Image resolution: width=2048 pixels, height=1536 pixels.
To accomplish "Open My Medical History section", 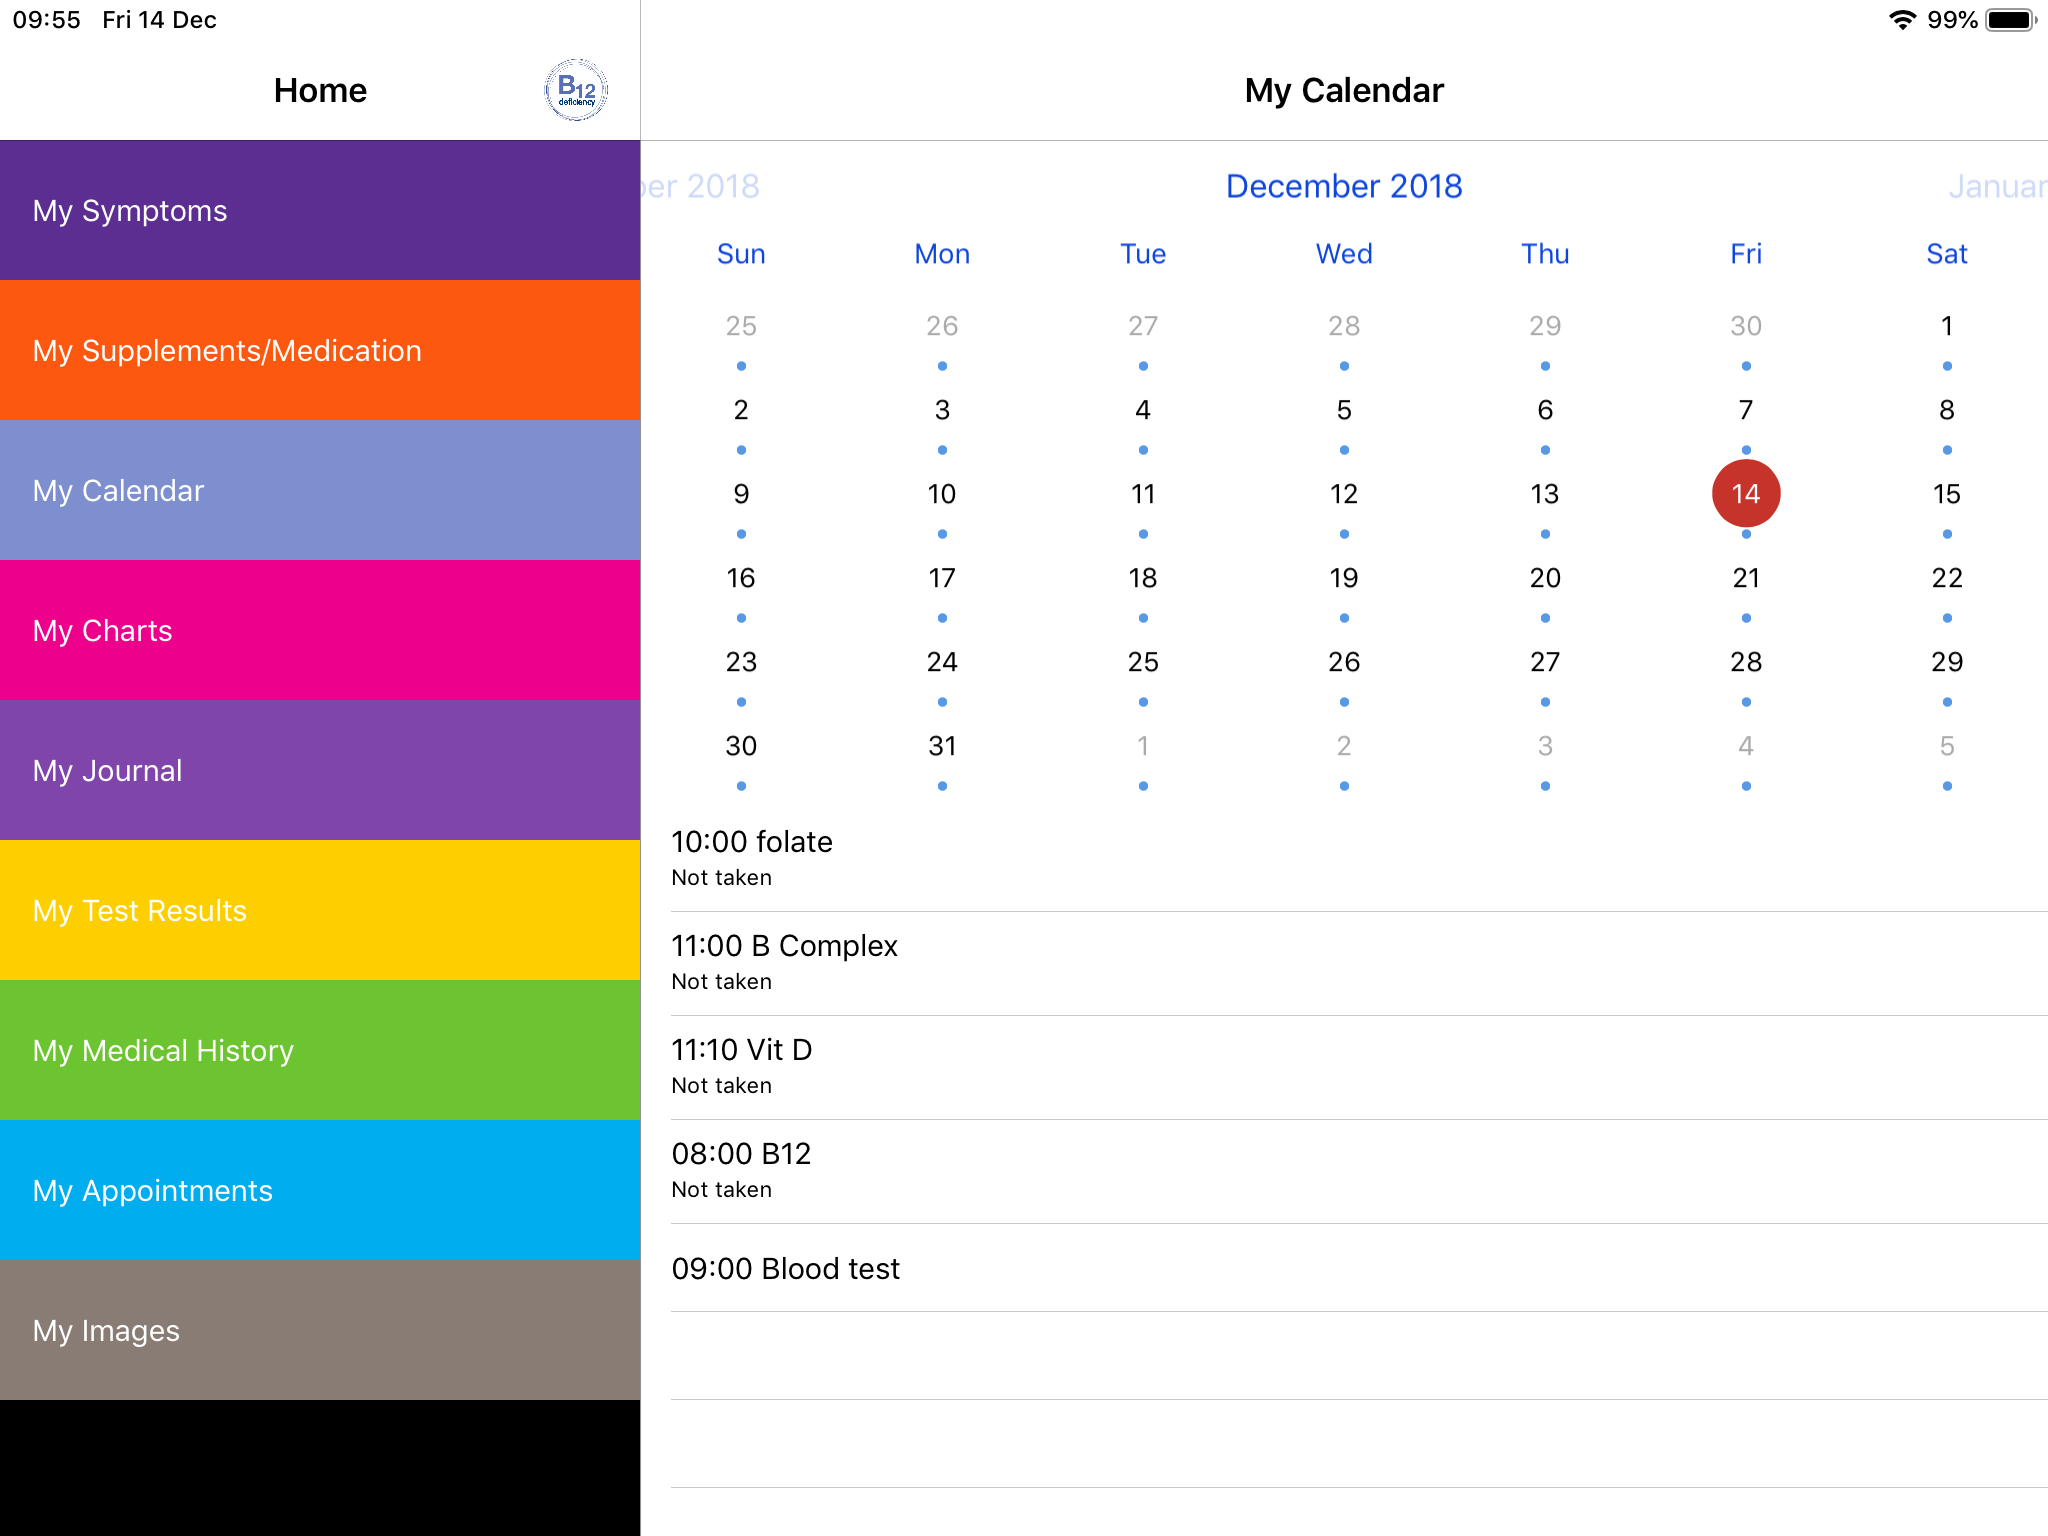I will click(x=320, y=1050).
